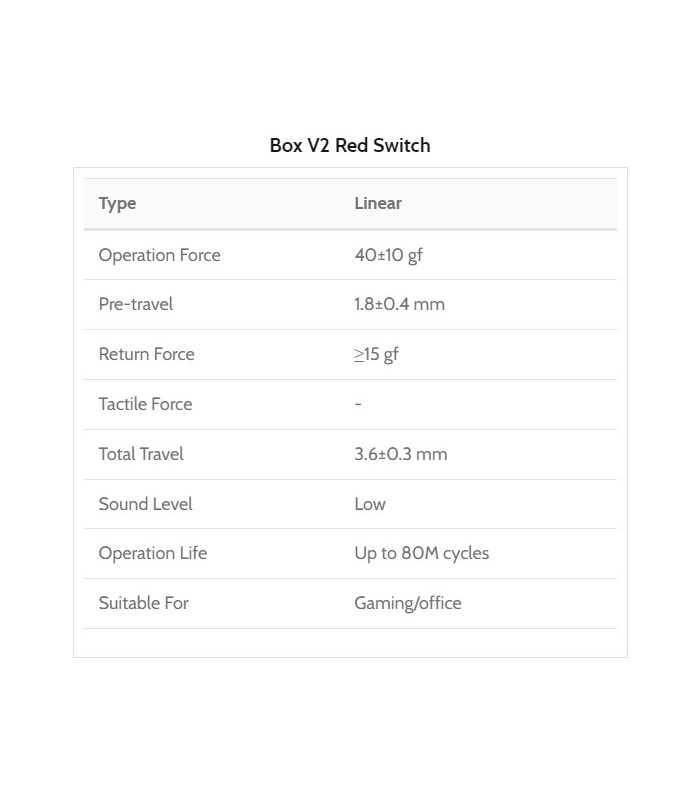
Task: Click the 'Low' sound level value
Action: [x=370, y=504]
